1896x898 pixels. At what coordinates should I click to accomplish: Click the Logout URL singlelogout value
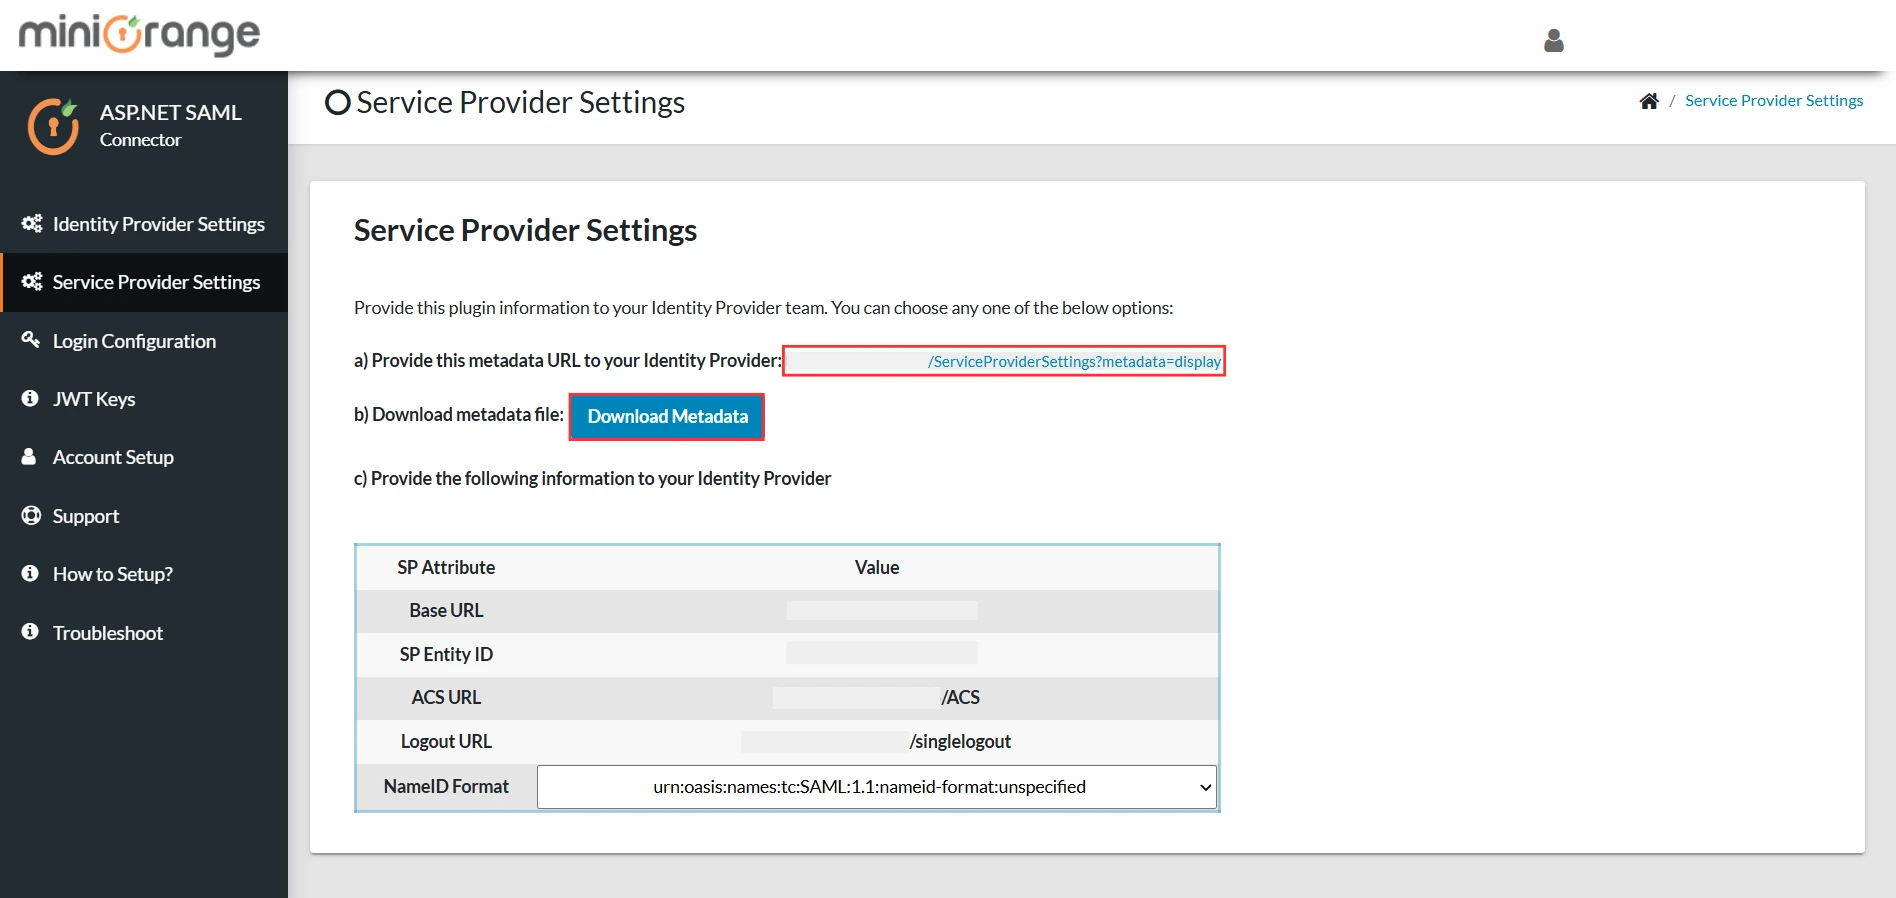tap(876, 741)
